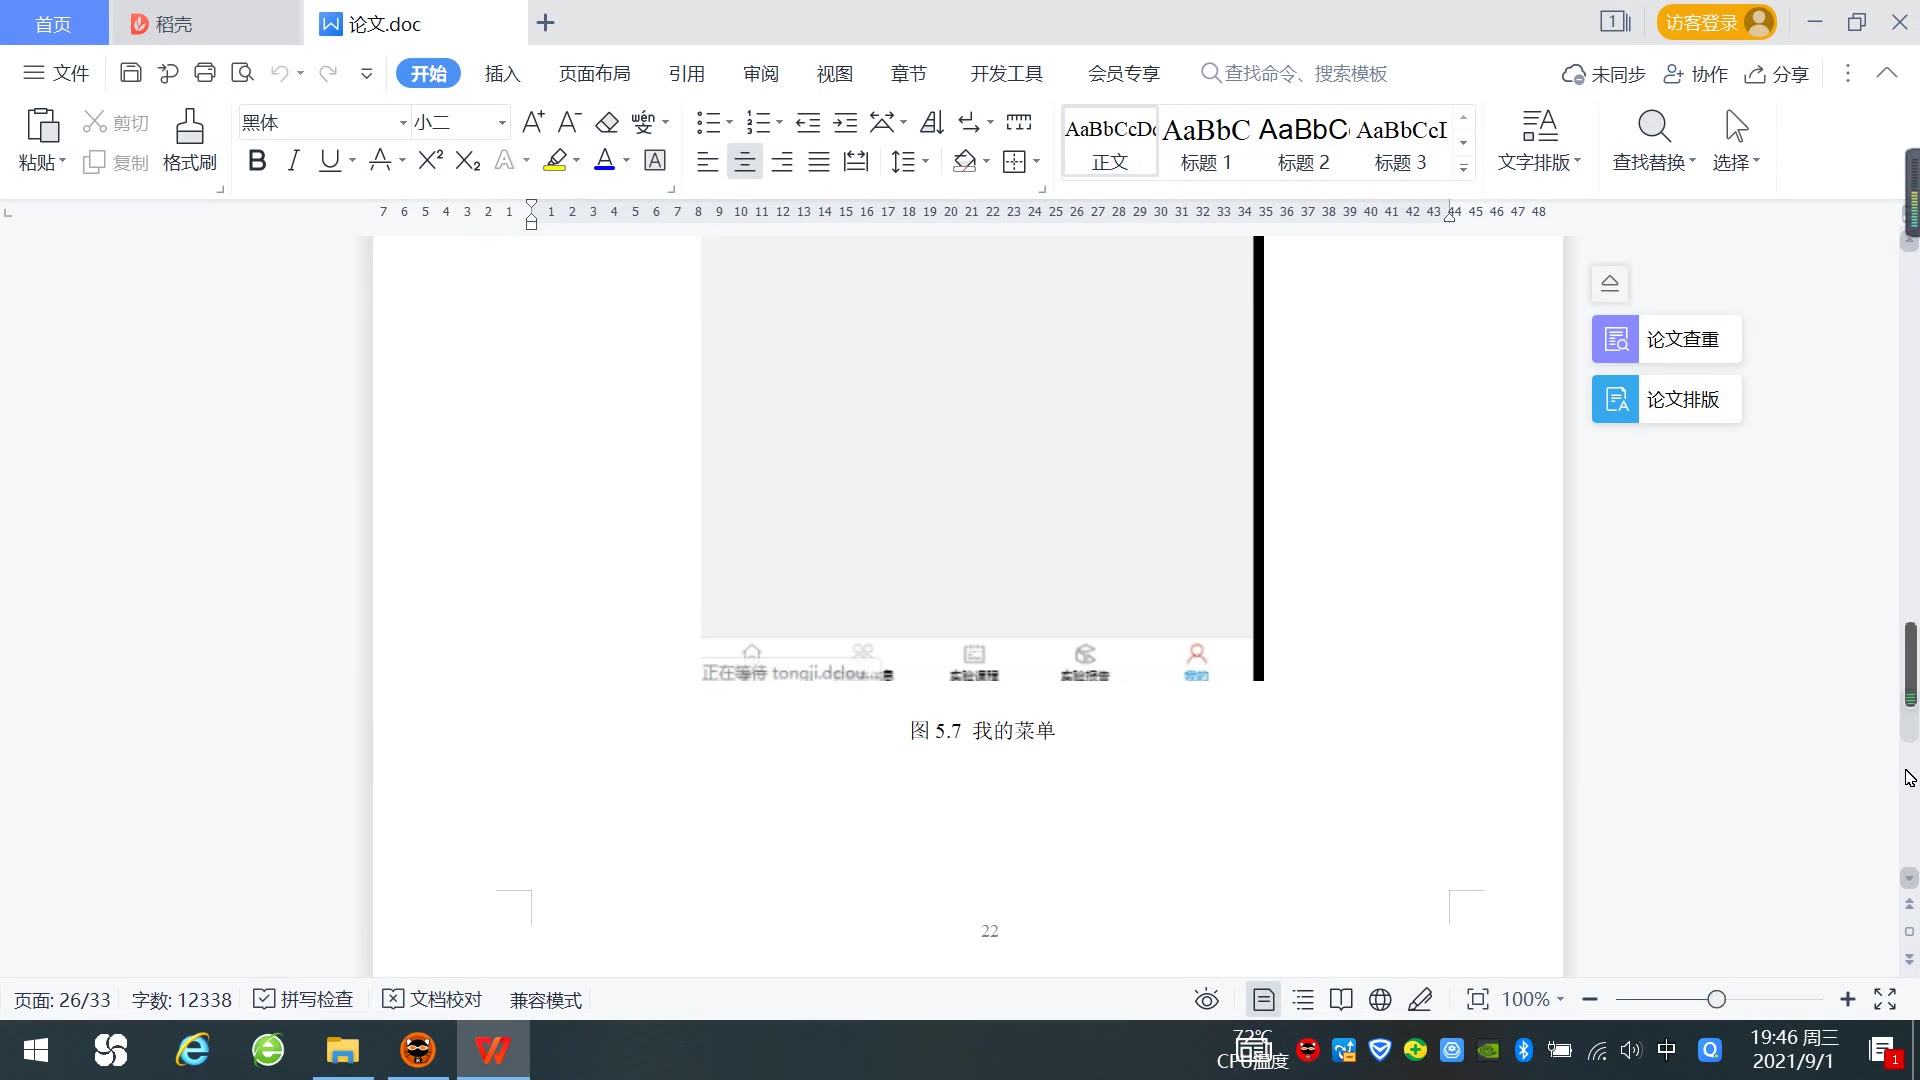Click the zoom slider handle

pyautogui.click(x=1717, y=1000)
